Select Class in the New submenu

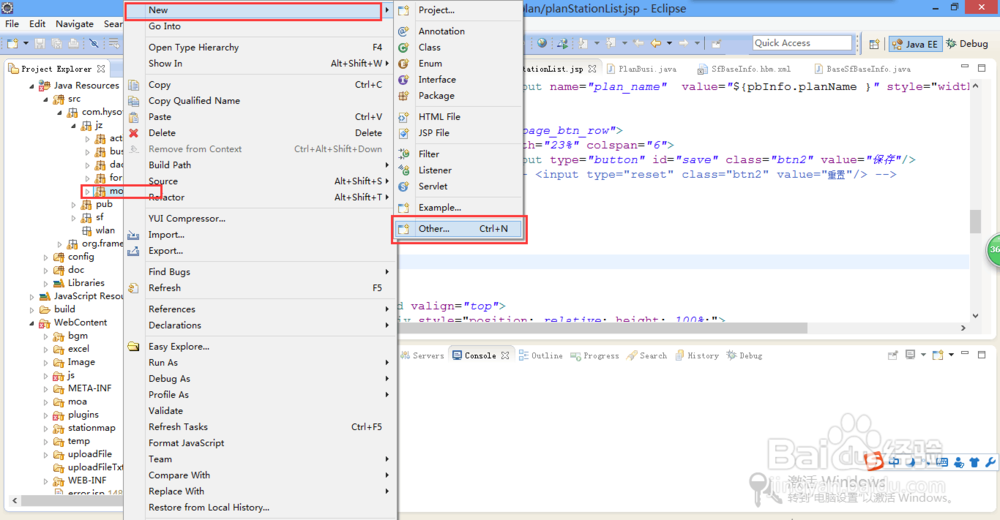[x=429, y=47]
